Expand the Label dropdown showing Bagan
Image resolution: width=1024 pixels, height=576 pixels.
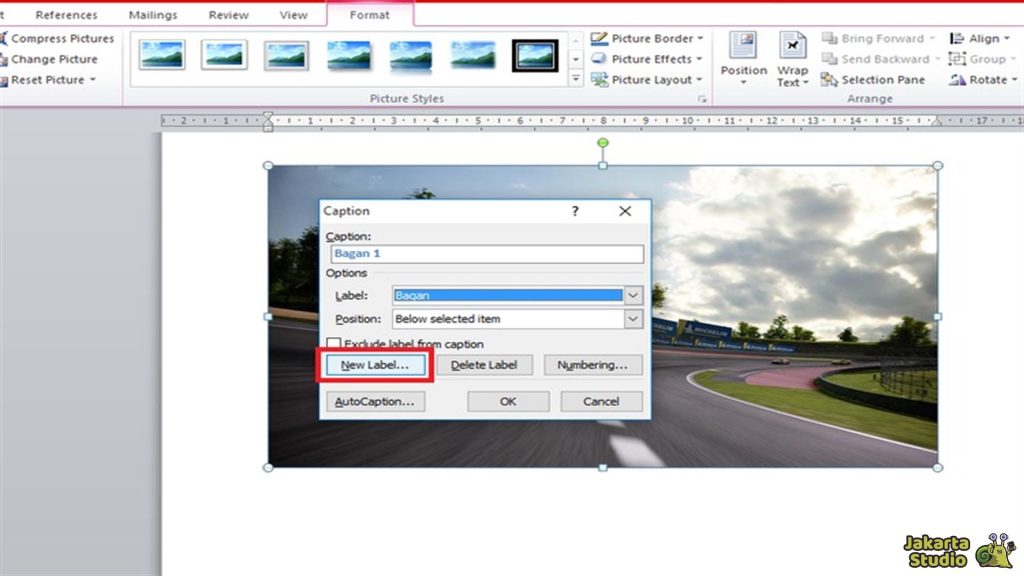tap(633, 295)
